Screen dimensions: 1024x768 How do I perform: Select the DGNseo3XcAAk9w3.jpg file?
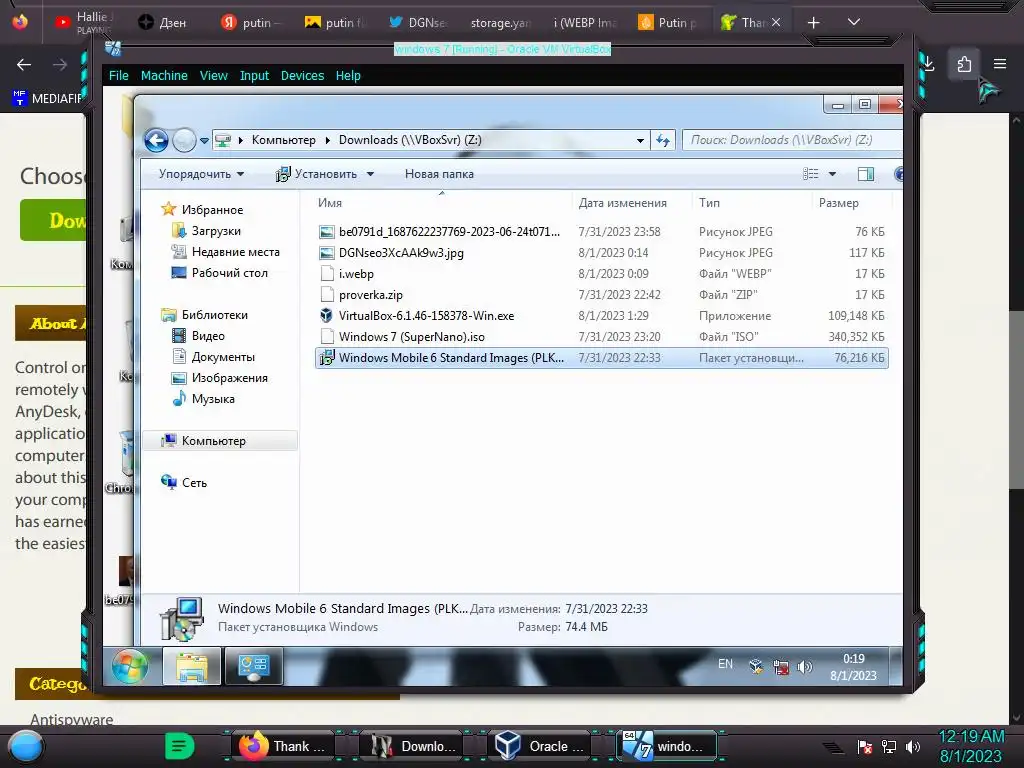(x=401, y=253)
